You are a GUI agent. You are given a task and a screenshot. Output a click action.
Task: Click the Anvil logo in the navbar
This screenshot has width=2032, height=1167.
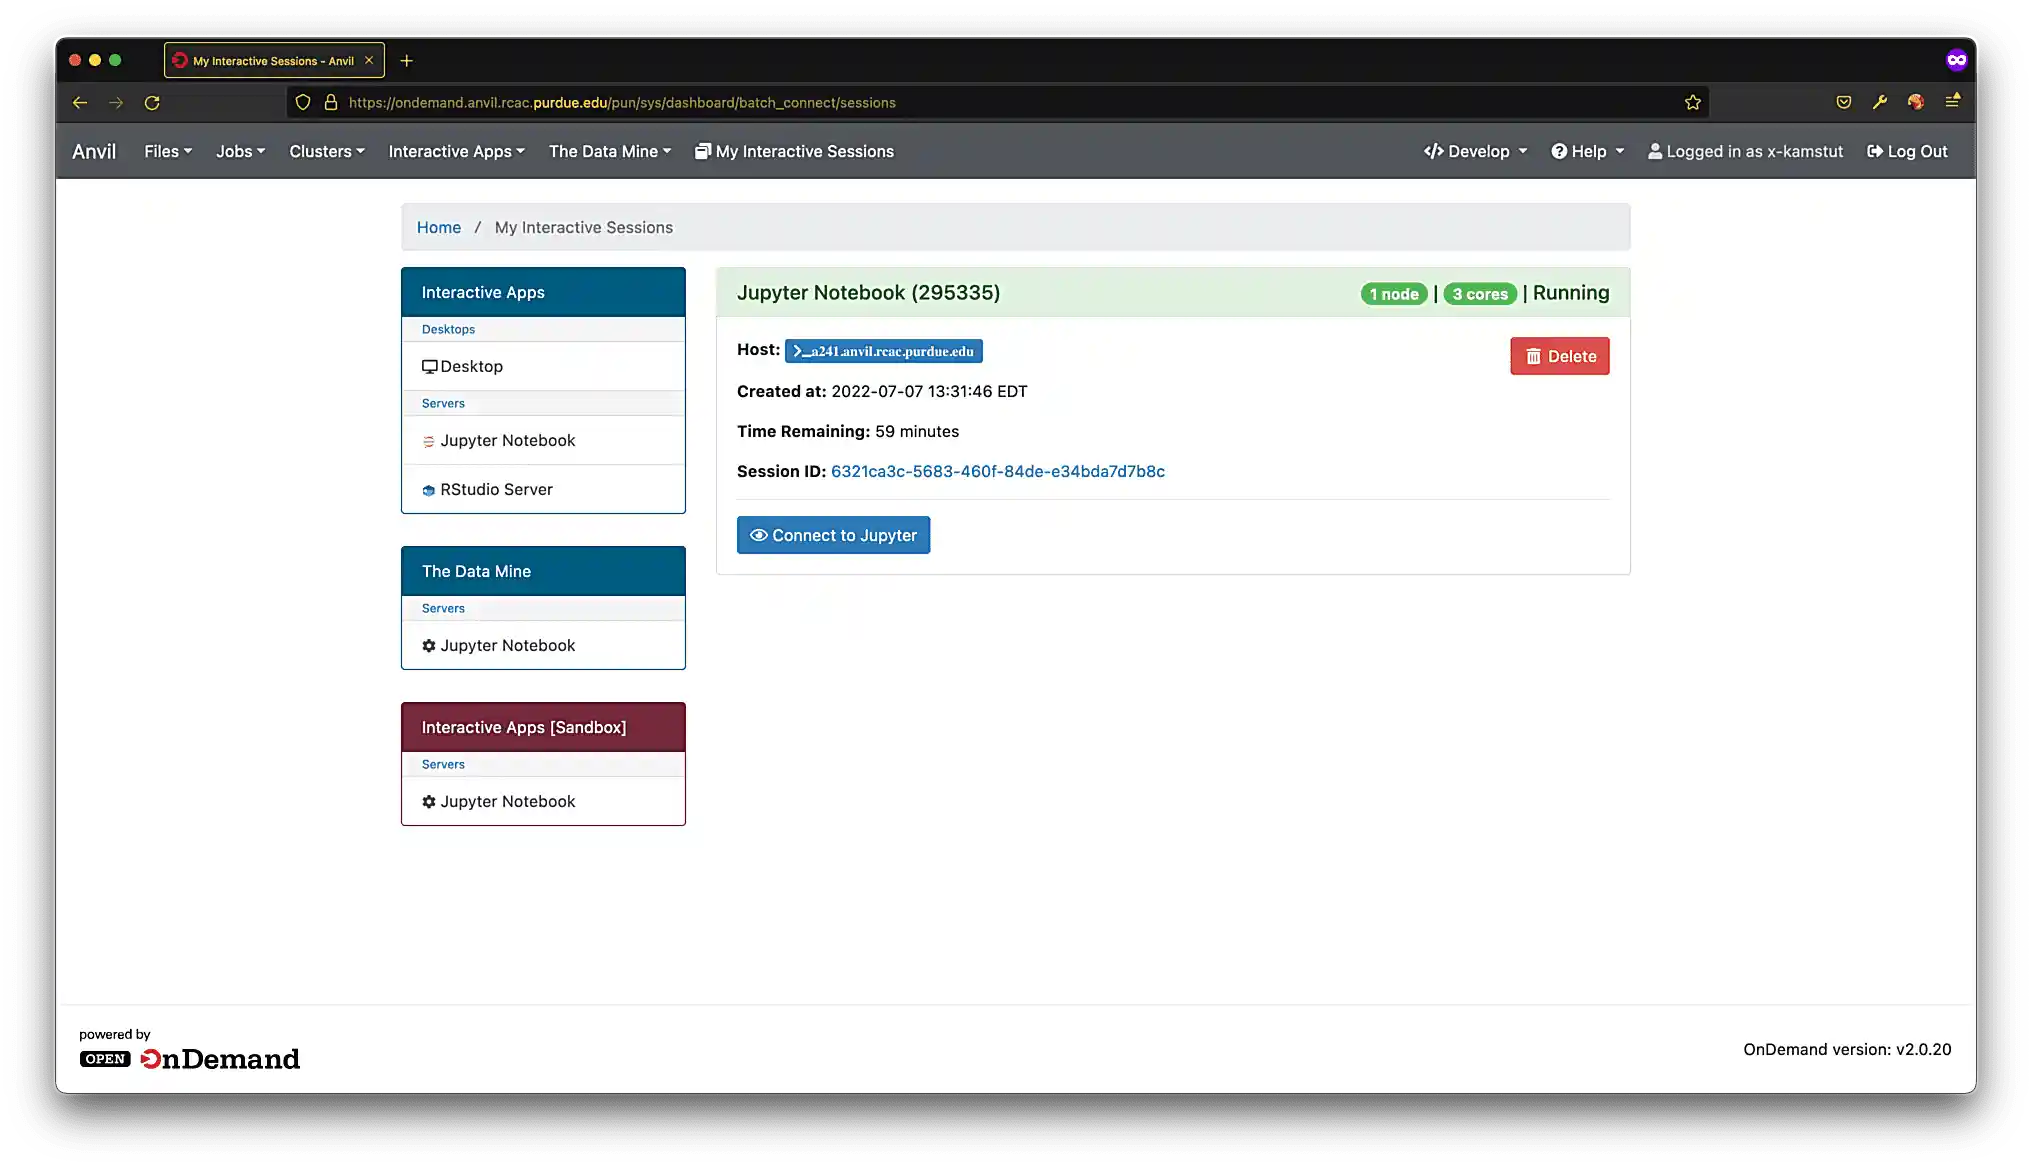[x=93, y=151]
